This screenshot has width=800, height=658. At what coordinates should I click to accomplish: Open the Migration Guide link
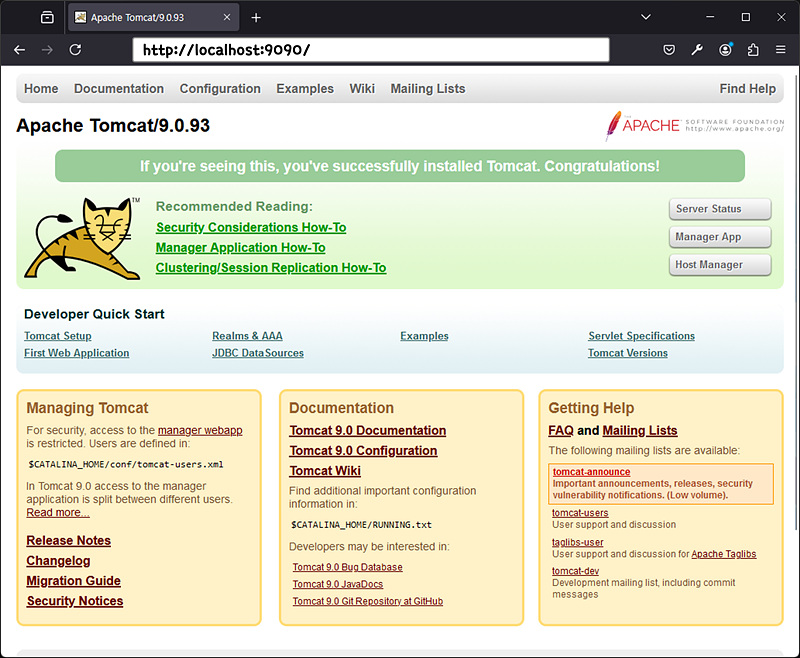point(73,581)
